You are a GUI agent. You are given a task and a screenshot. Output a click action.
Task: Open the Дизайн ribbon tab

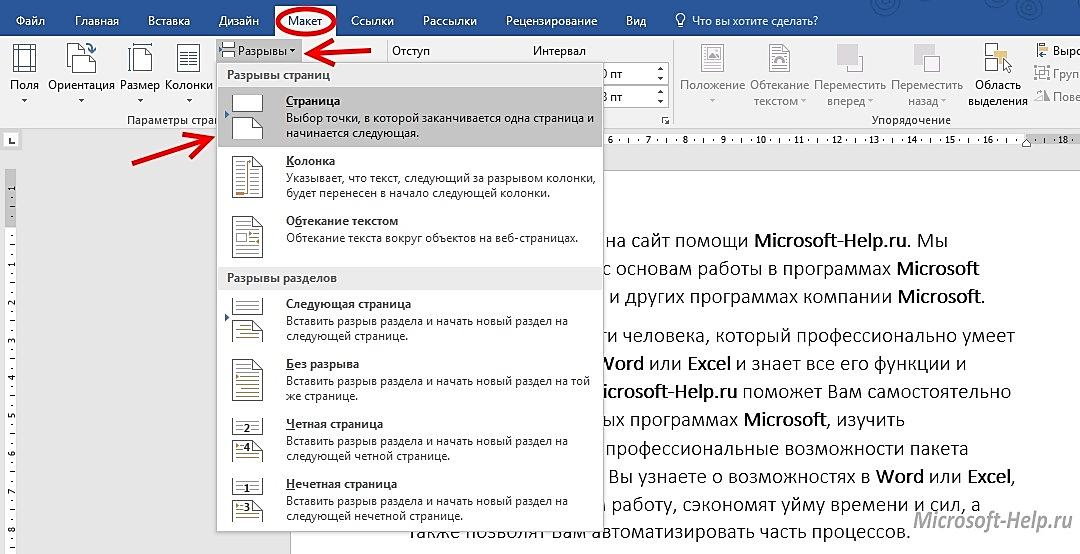239,21
